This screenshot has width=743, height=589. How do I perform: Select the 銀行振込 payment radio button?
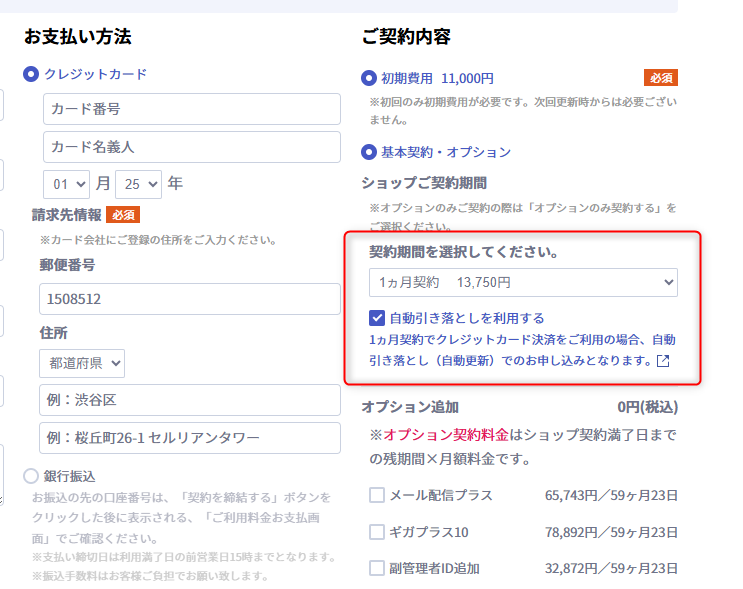pos(31,476)
